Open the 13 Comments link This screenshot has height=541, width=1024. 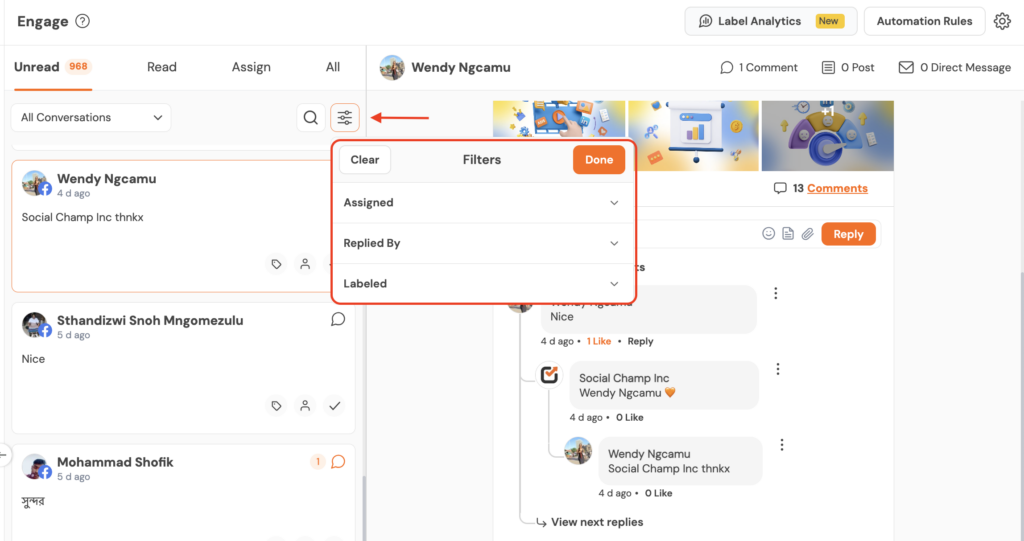(x=837, y=188)
